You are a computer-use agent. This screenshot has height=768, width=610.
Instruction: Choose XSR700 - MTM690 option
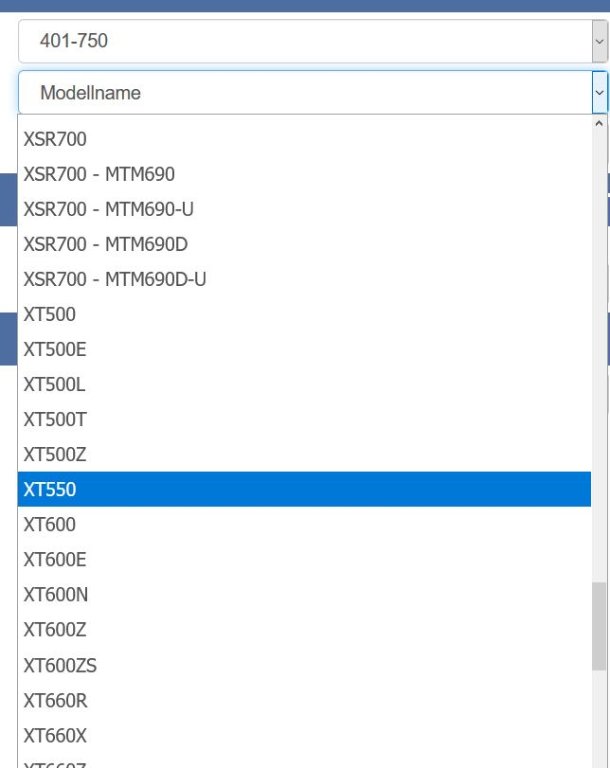304,174
